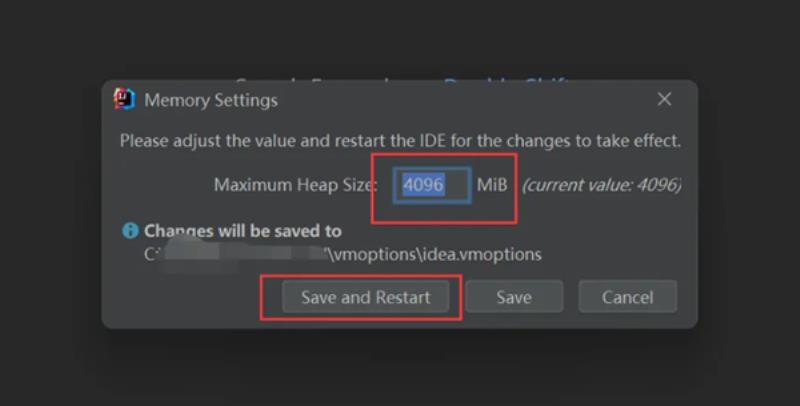Click empty title bar area of dialog
This screenshot has height=406, width=800.
tap(459, 99)
